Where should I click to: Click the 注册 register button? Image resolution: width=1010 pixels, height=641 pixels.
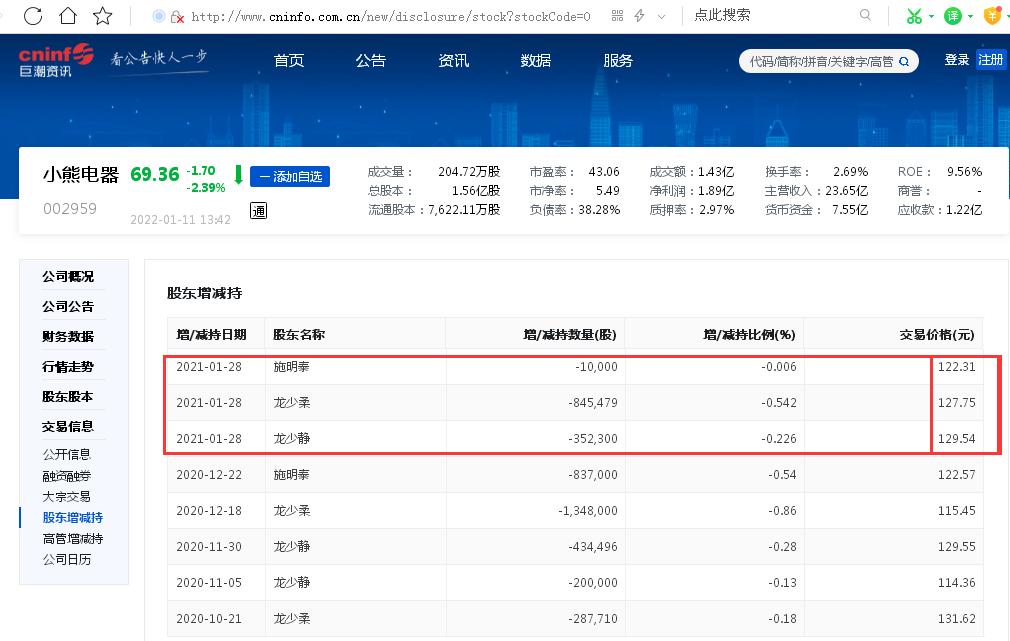[x=991, y=60]
